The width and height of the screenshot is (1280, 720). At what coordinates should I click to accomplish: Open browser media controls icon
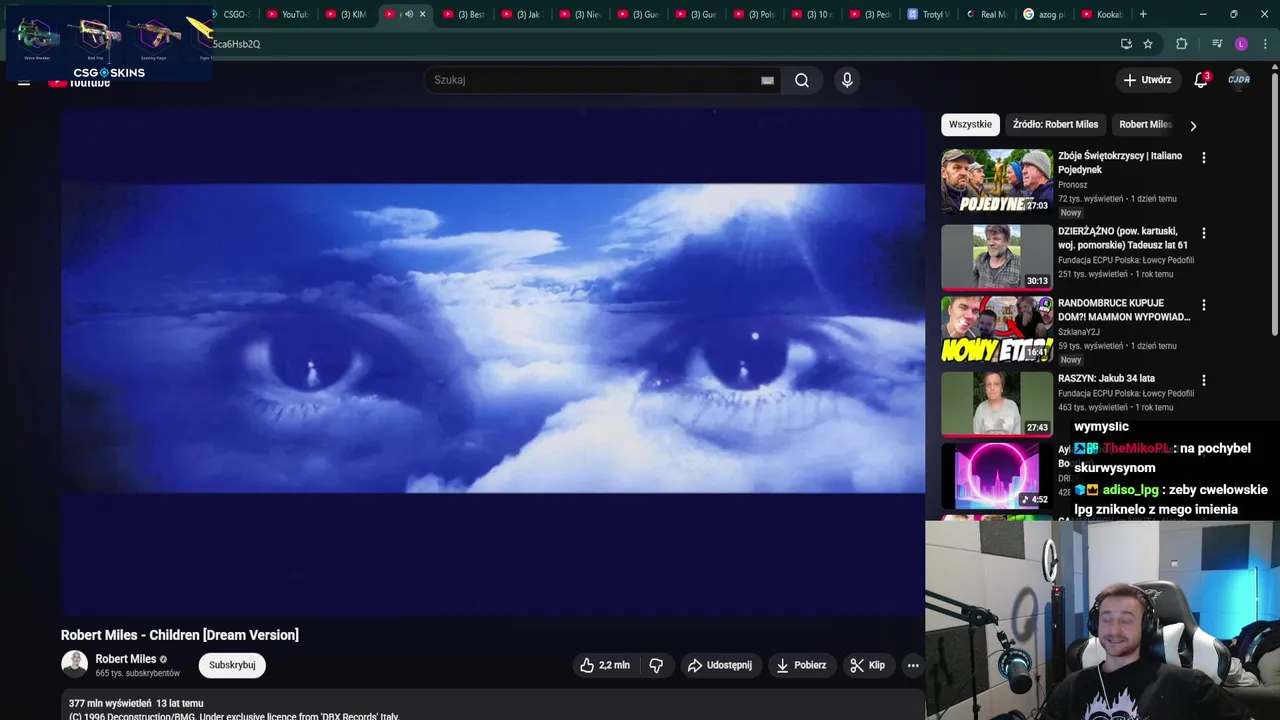(x=1217, y=44)
